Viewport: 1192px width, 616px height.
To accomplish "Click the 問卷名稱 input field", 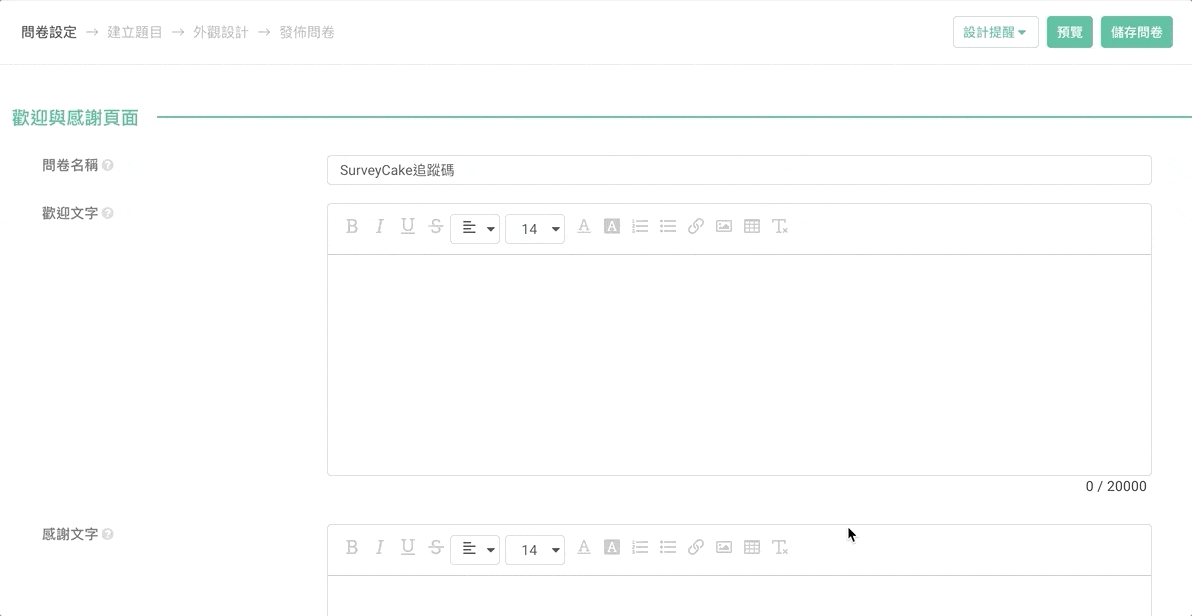I will pyautogui.click(x=739, y=170).
